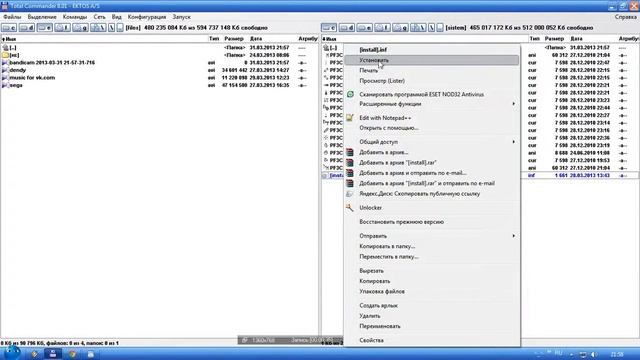Expand the 'Отправить' submenu arrow
Image resolution: width=640 pixels, height=360 pixels.
(513, 236)
